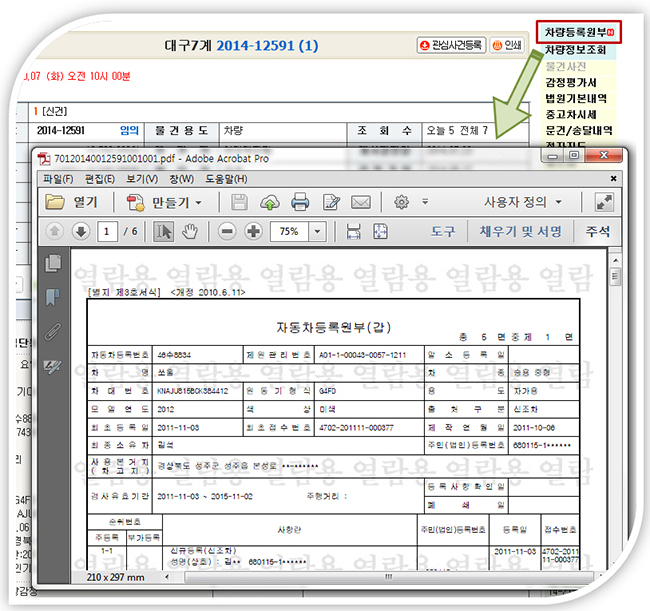Click the cloud upload icon
The width and height of the screenshot is (650, 611).
(270, 202)
